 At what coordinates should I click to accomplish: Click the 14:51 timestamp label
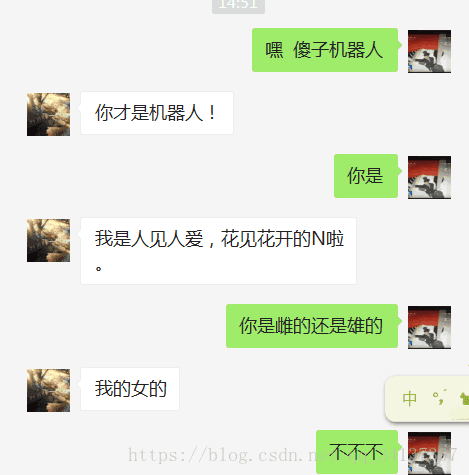click(238, 5)
